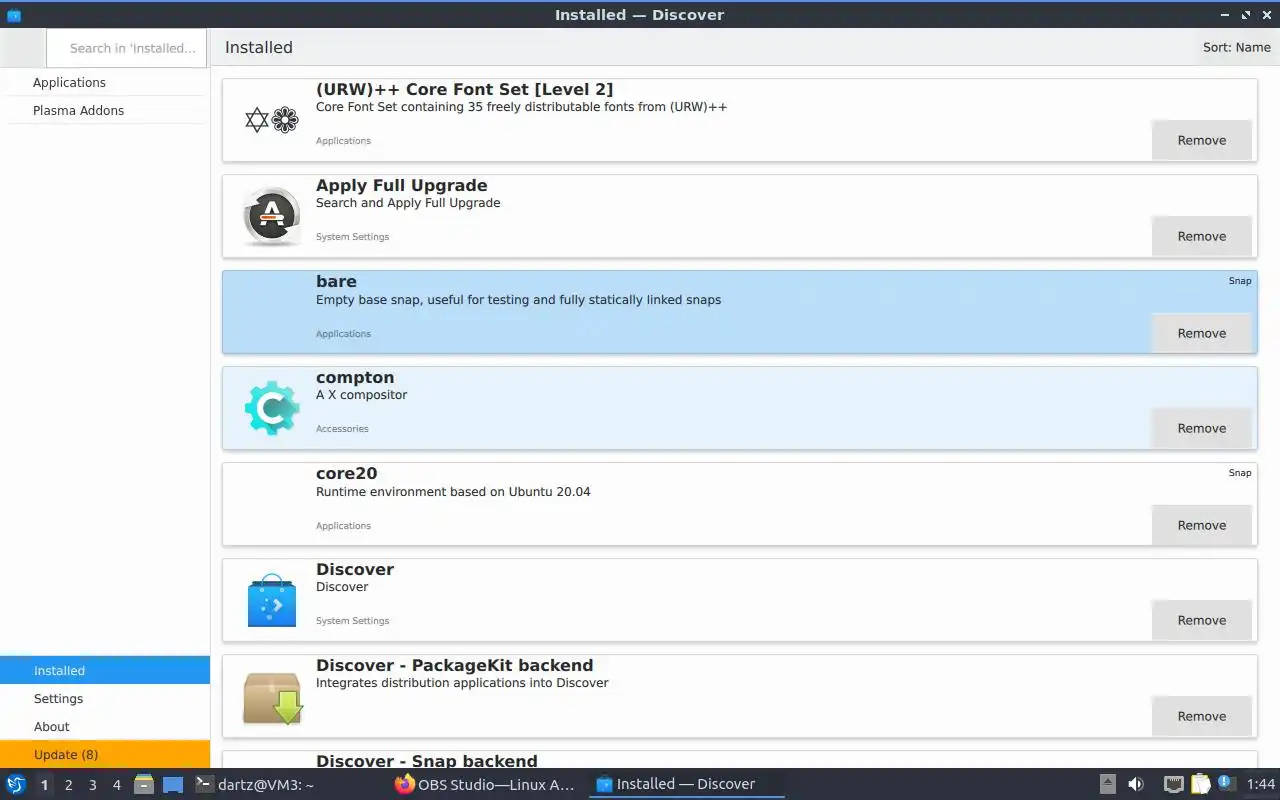Open About in the sidebar
This screenshot has height=800, width=1280.
105,727
